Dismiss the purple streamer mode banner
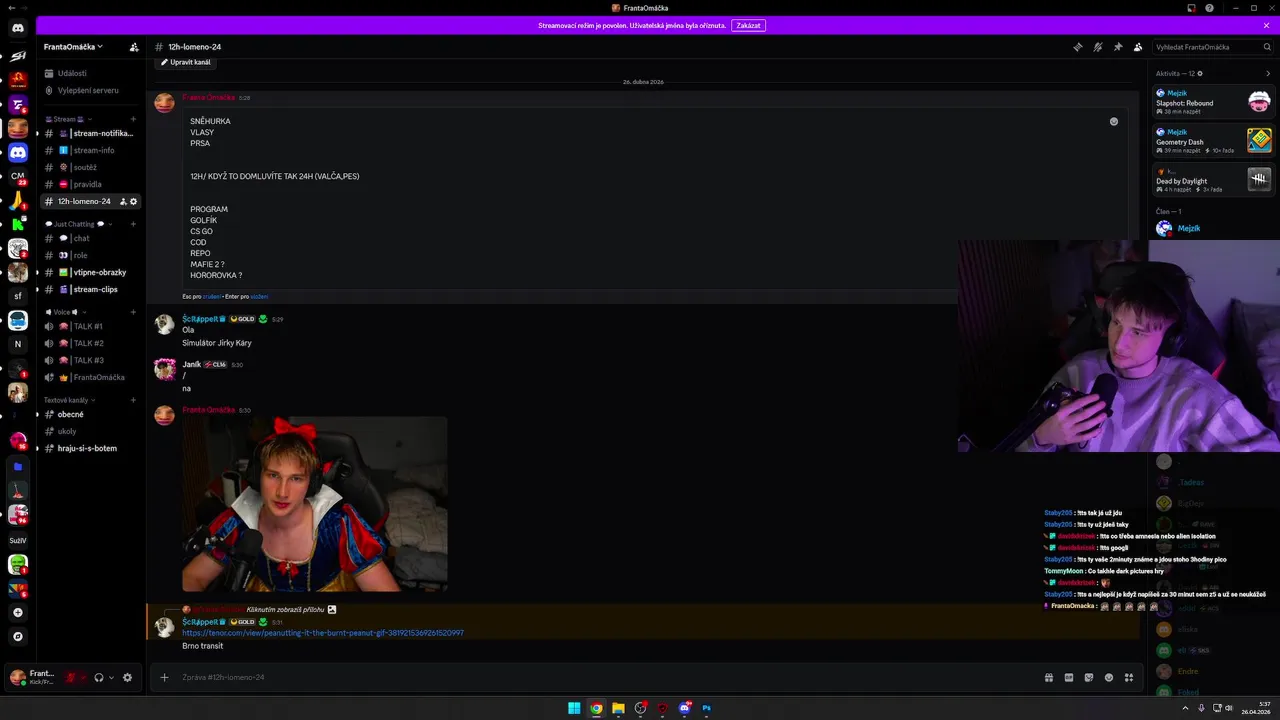This screenshot has width=1280, height=720. (1266, 25)
